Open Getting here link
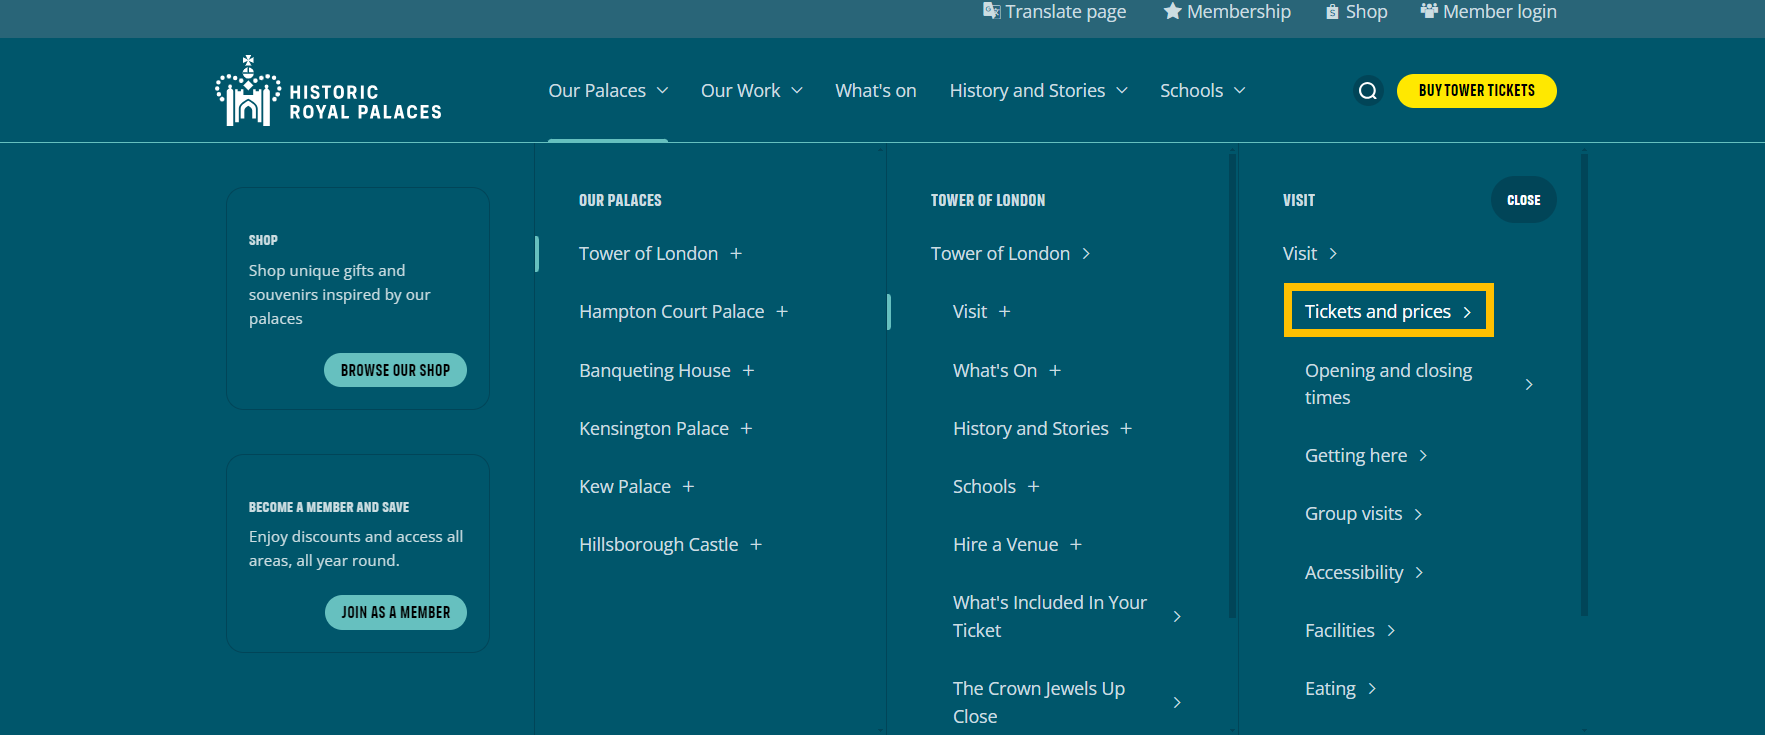The height and width of the screenshot is (735, 1765). [1366, 456]
